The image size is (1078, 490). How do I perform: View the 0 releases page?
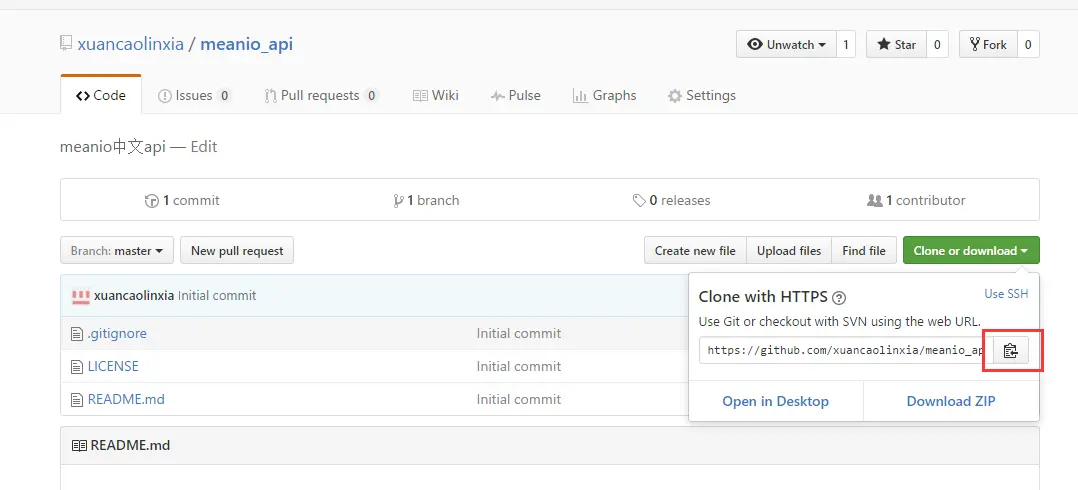(x=672, y=201)
